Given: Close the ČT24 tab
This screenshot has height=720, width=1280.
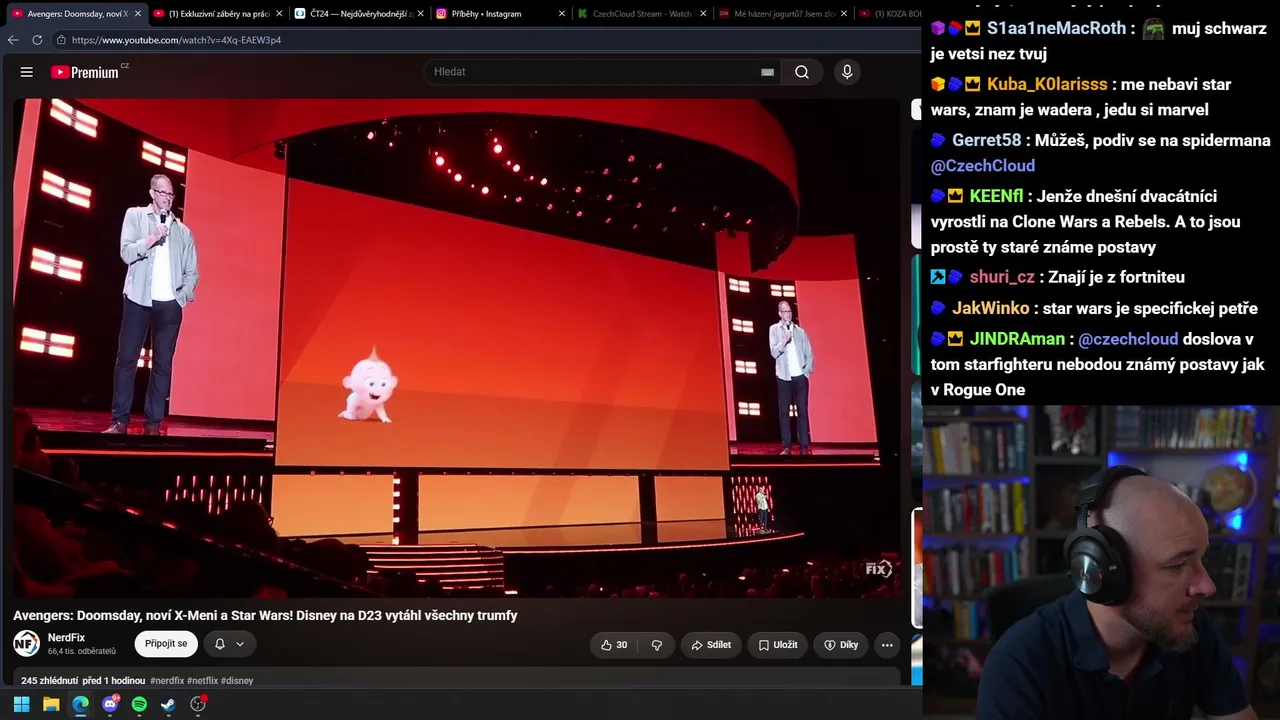Looking at the screenshot, I should coord(420,14).
